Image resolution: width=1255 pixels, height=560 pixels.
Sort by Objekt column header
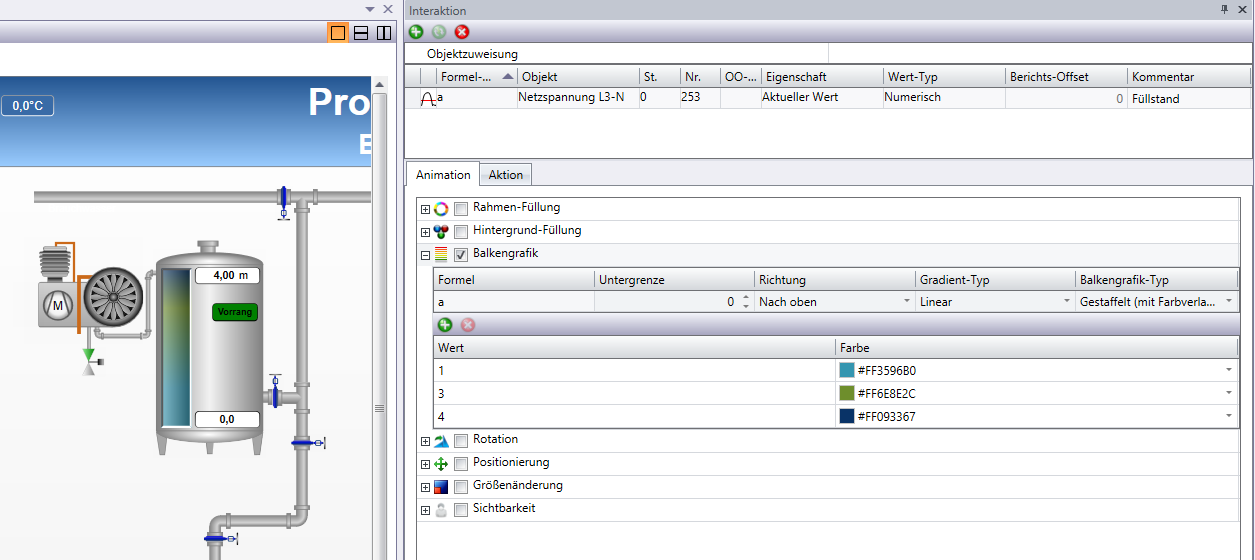pyautogui.click(x=578, y=77)
